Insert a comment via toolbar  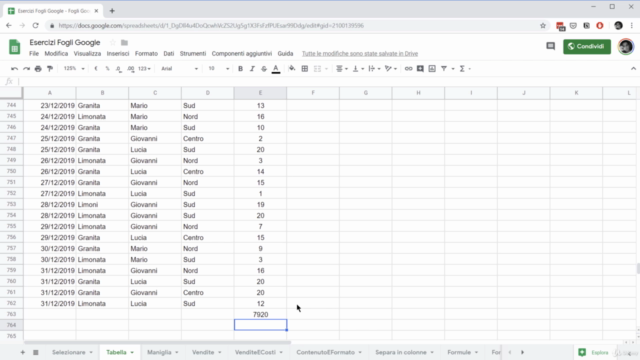420,69
